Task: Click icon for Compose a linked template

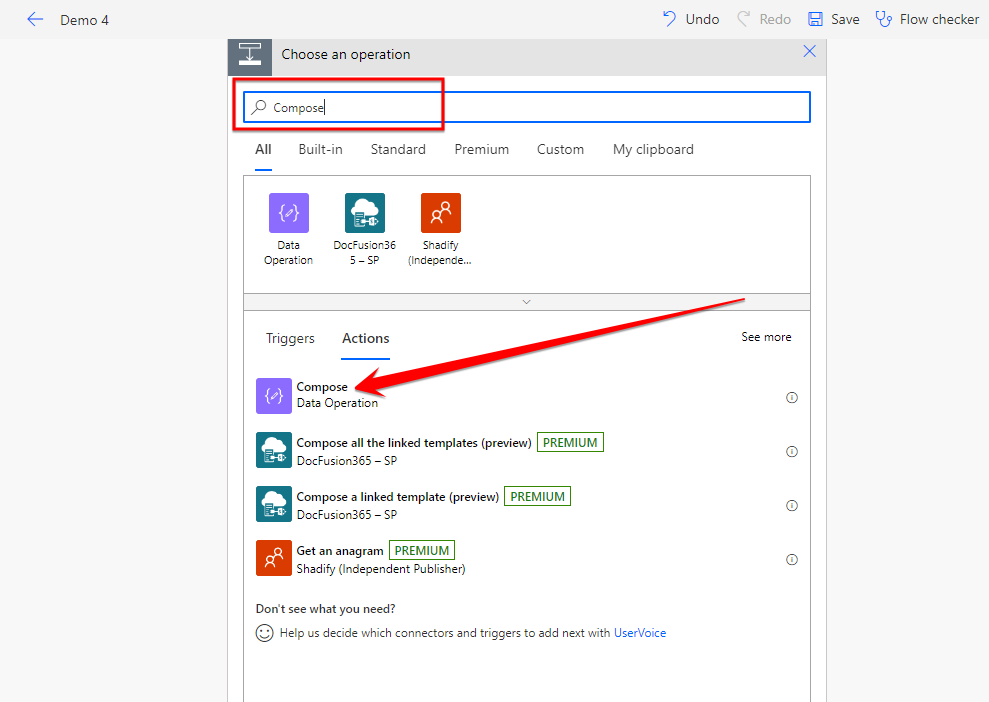Action: [274, 504]
